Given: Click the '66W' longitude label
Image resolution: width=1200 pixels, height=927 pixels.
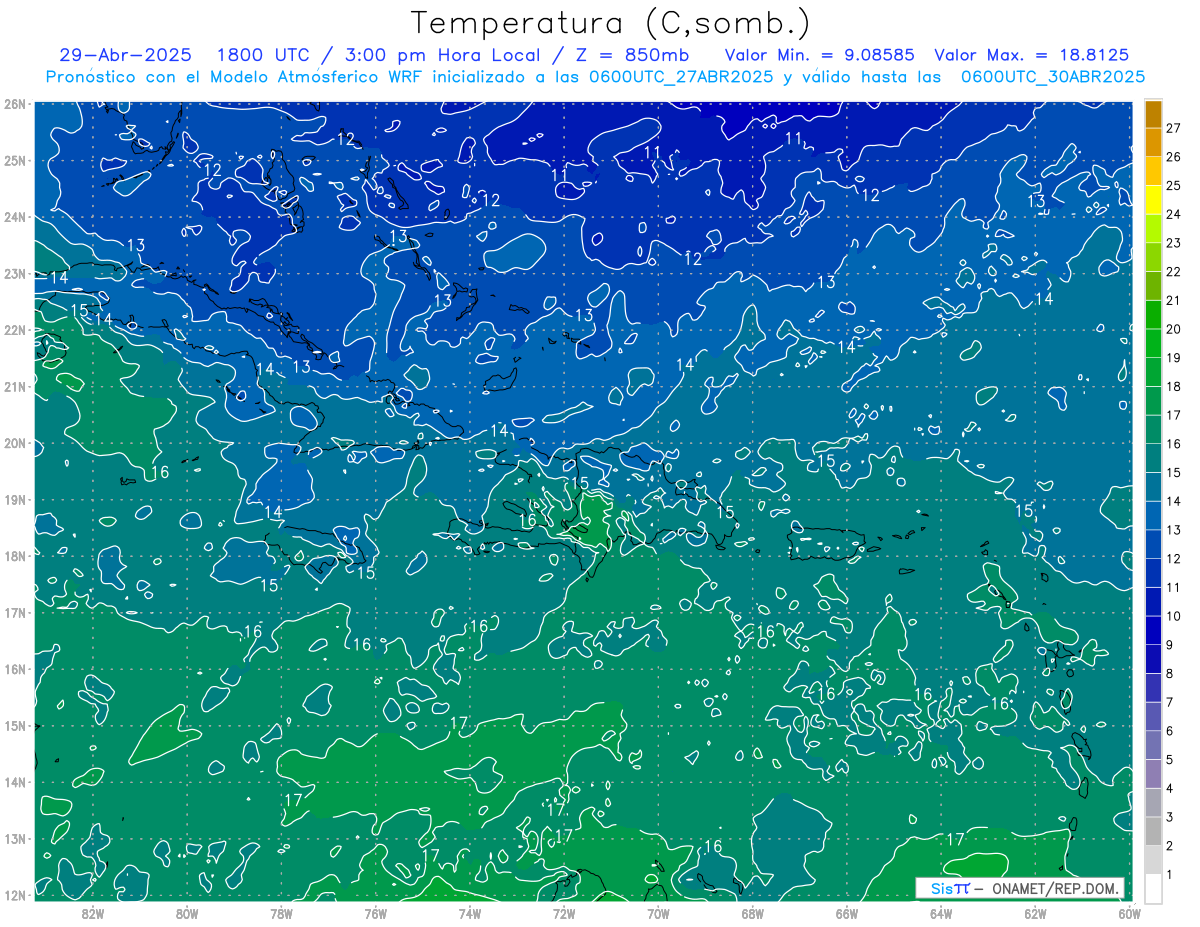Looking at the screenshot, I should pyautogui.click(x=846, y=913).
